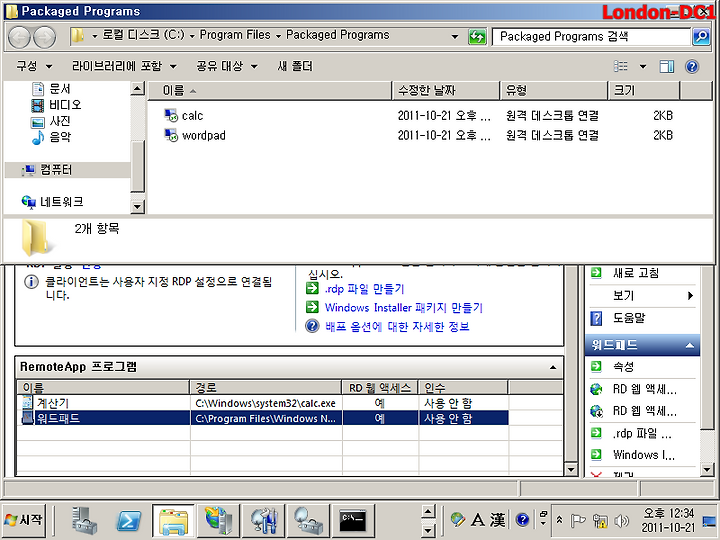Screen dimensions: 720x540
Task: Toggle the preview pane icon
Action: click(667, 67)
